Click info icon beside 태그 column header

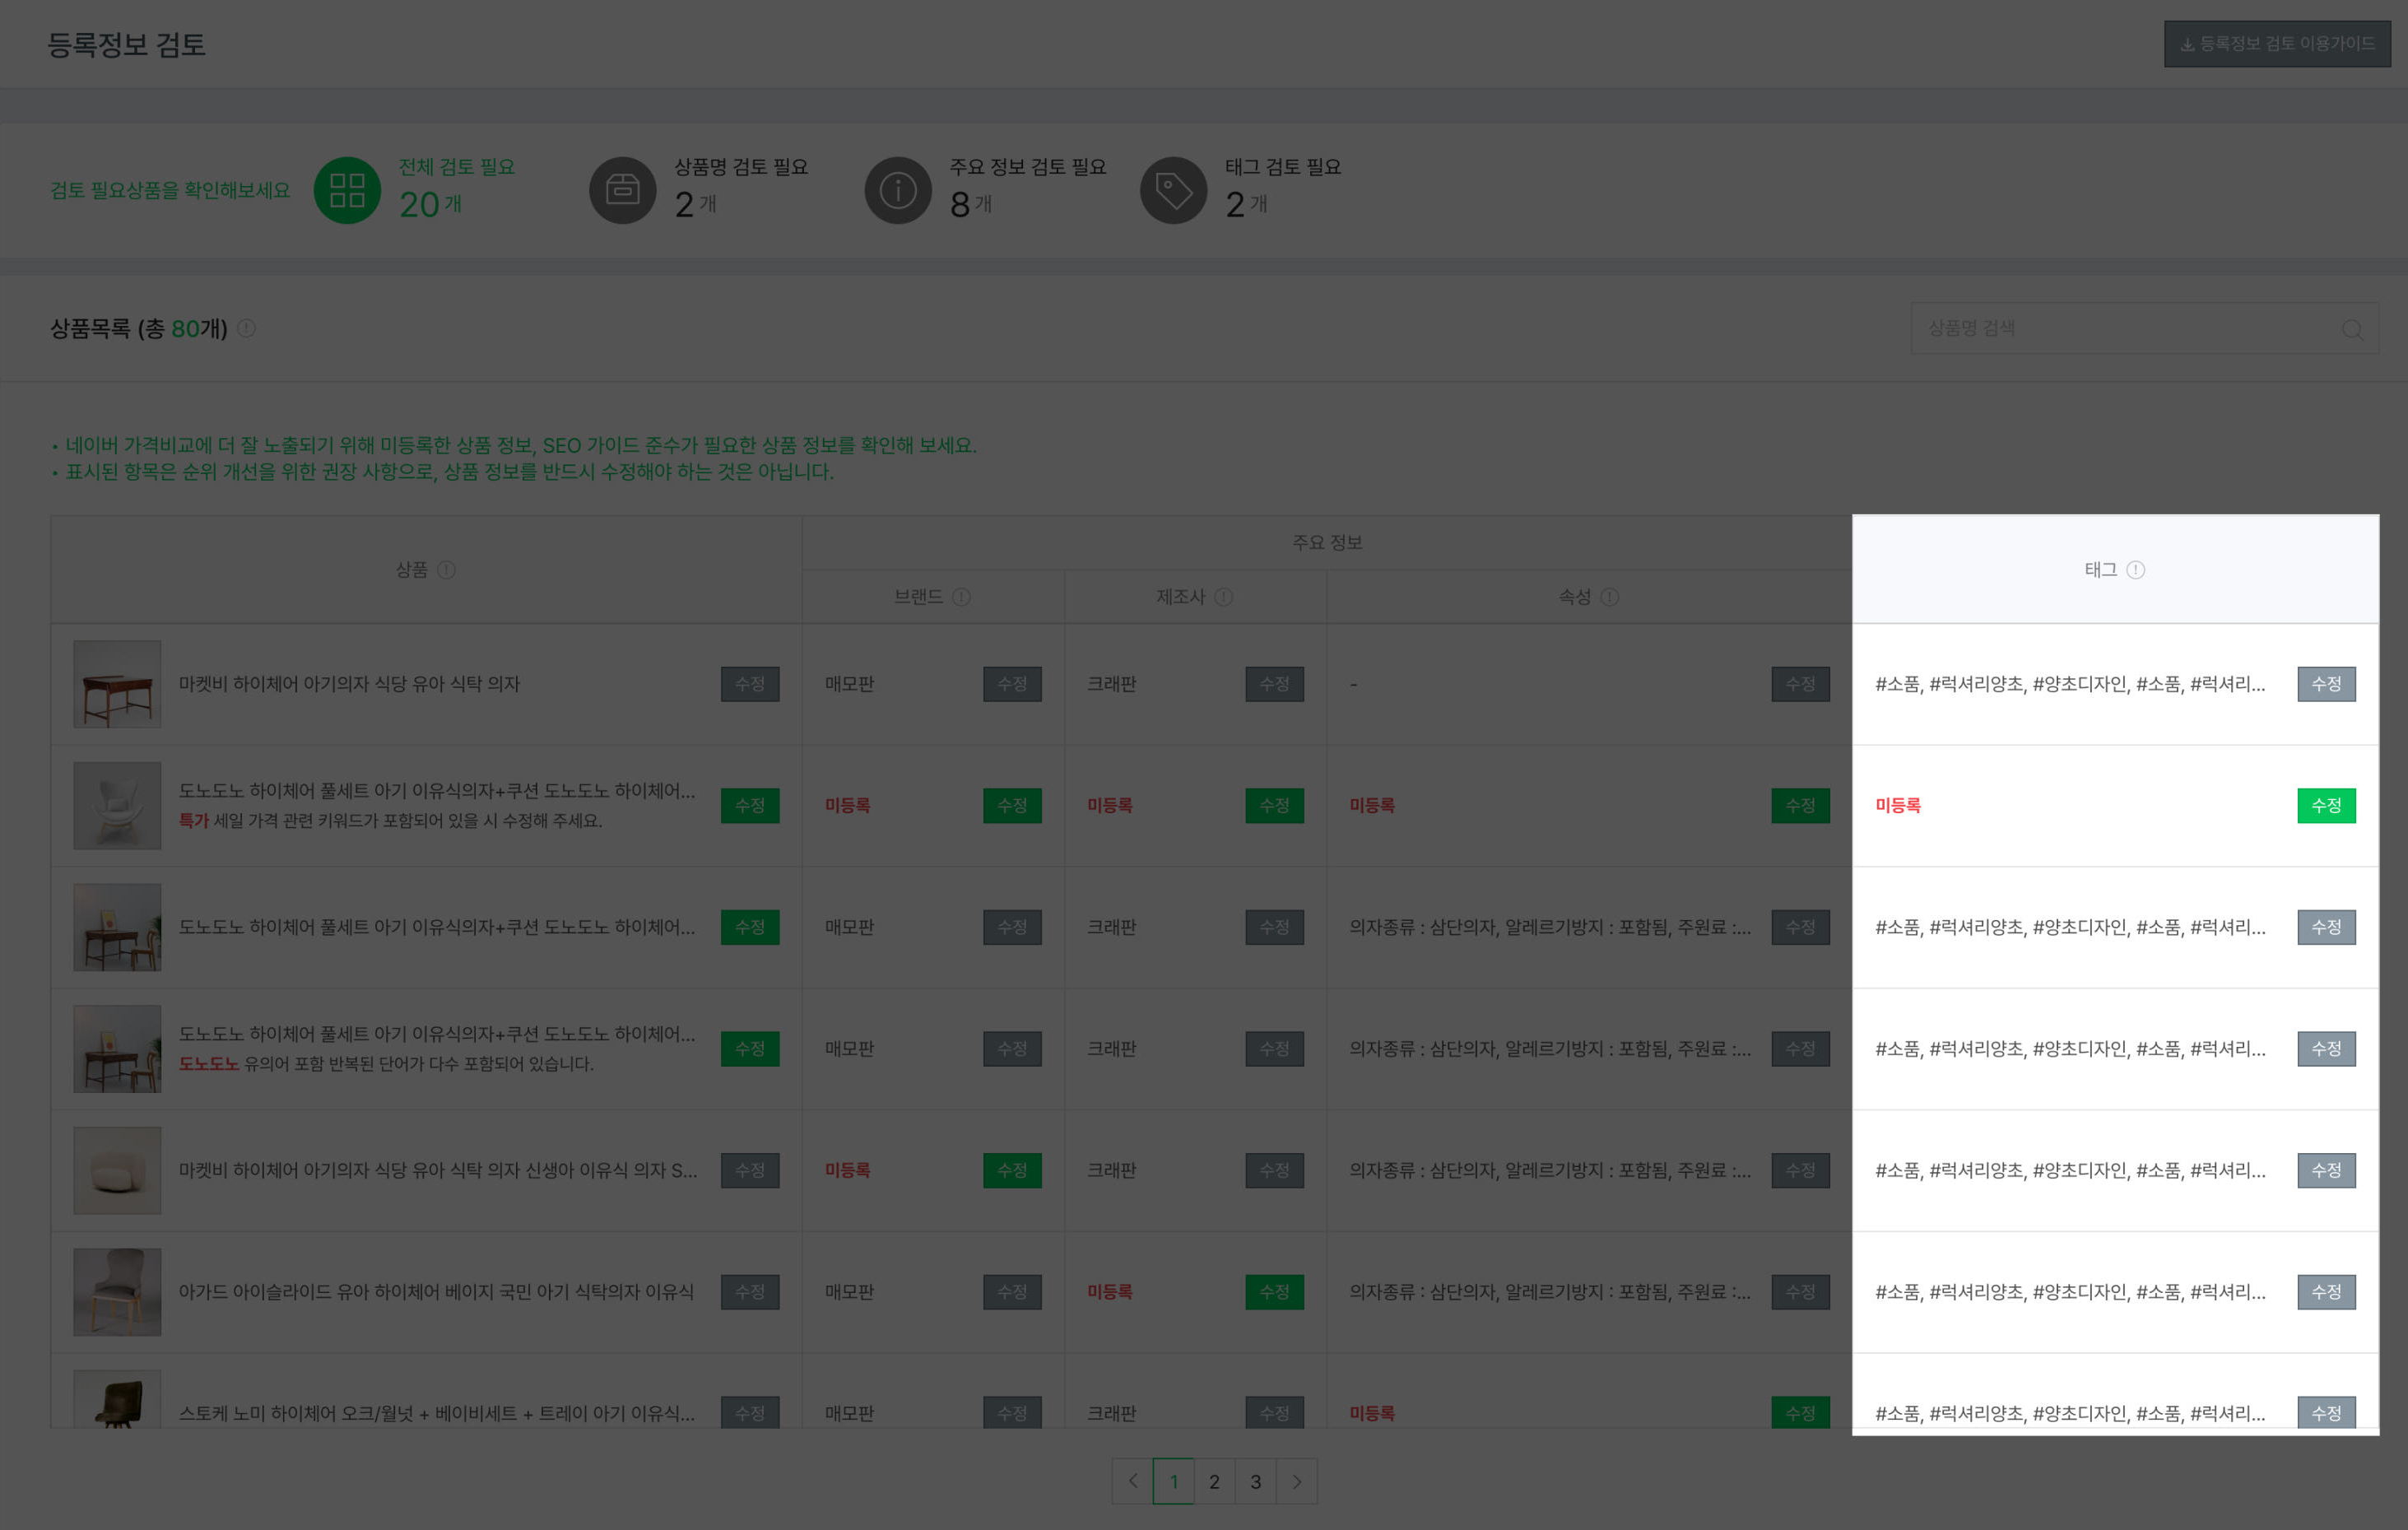(2136, 570)
